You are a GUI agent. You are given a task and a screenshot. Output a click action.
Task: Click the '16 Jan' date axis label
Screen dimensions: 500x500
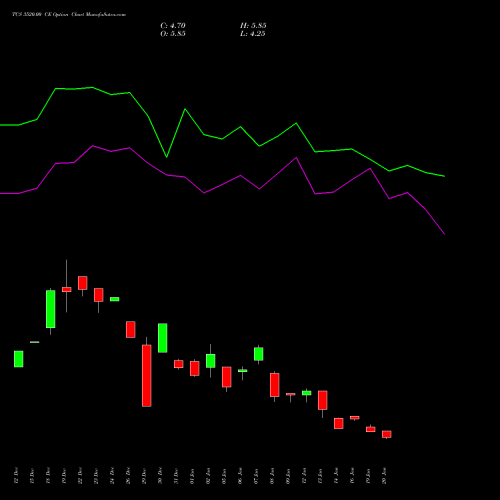(x=352, y=476)
